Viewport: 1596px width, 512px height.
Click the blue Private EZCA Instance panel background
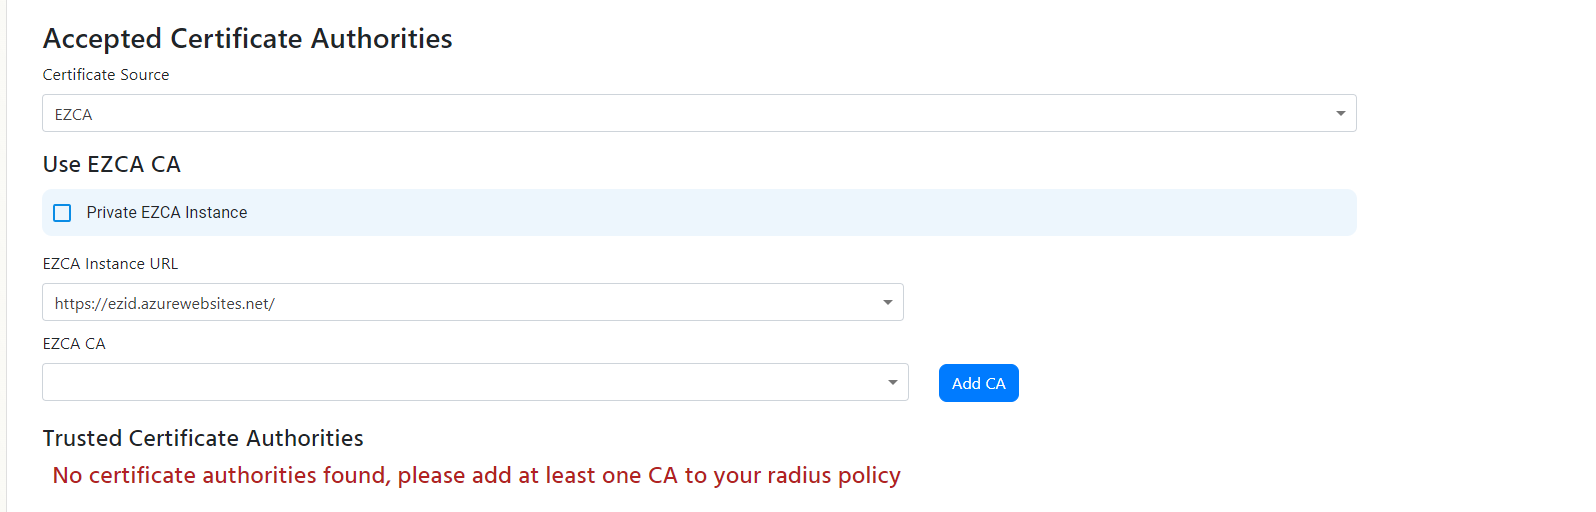(x=800, y=213)
